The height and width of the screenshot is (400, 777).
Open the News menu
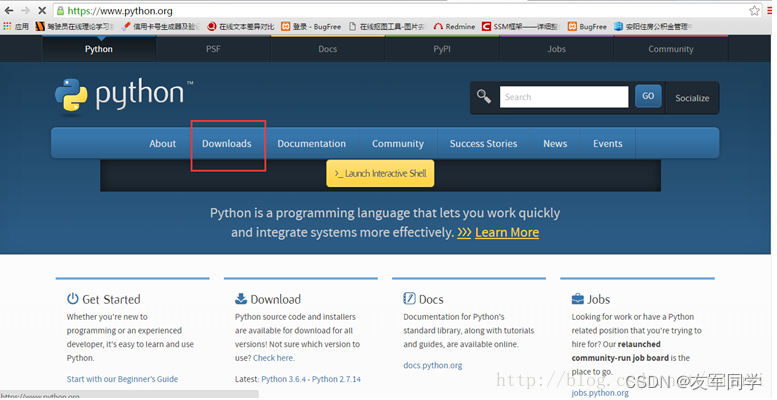point(555,143)
